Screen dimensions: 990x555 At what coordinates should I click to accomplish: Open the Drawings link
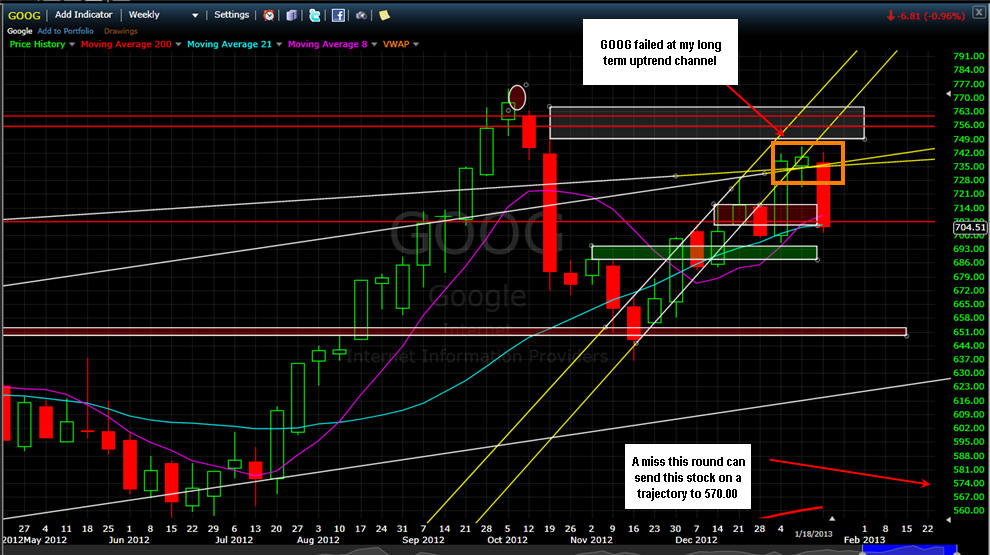(x=121, y=31)
